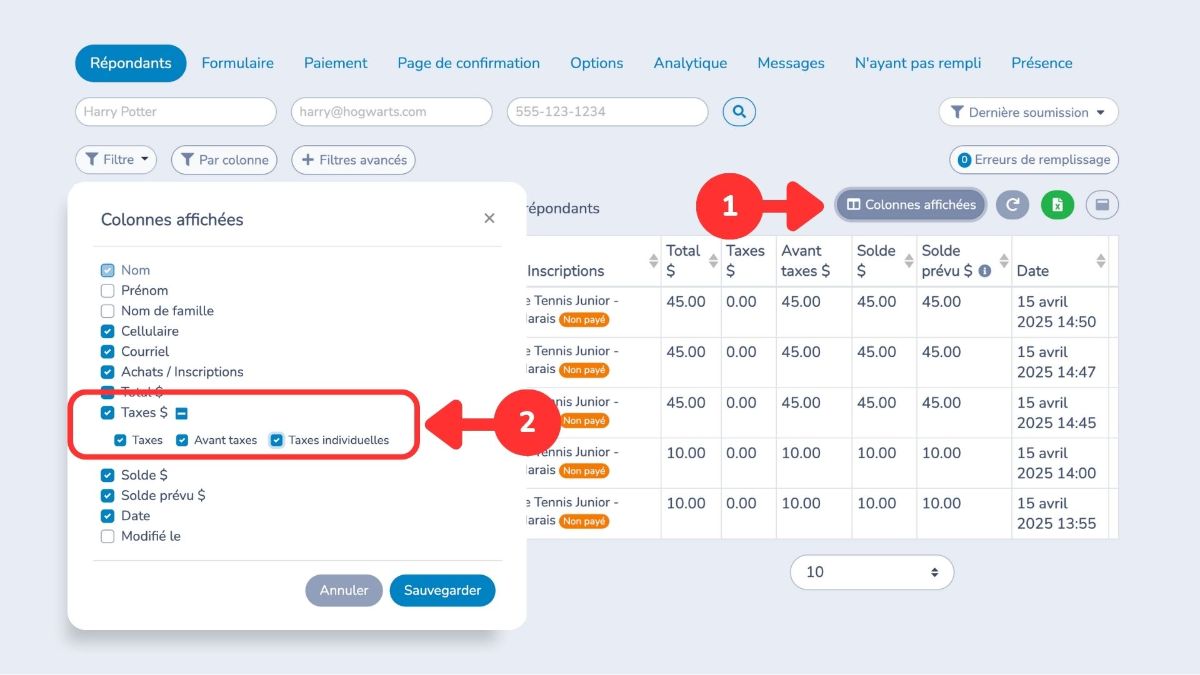
Task: Click Sauvegarder to save columns
Action: point(442,590)
